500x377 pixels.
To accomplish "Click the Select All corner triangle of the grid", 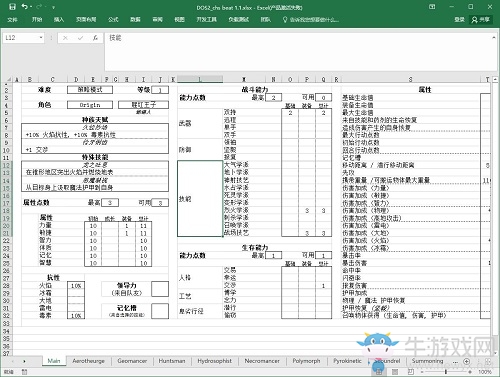I will tap(9, 79).
